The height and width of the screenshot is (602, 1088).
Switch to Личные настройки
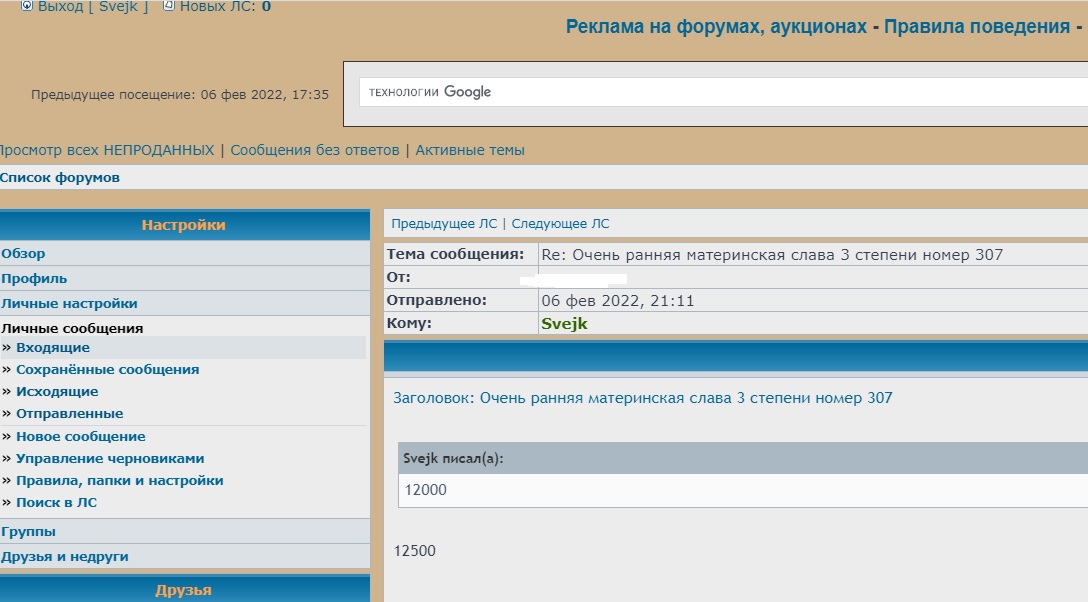click(69, 303)
